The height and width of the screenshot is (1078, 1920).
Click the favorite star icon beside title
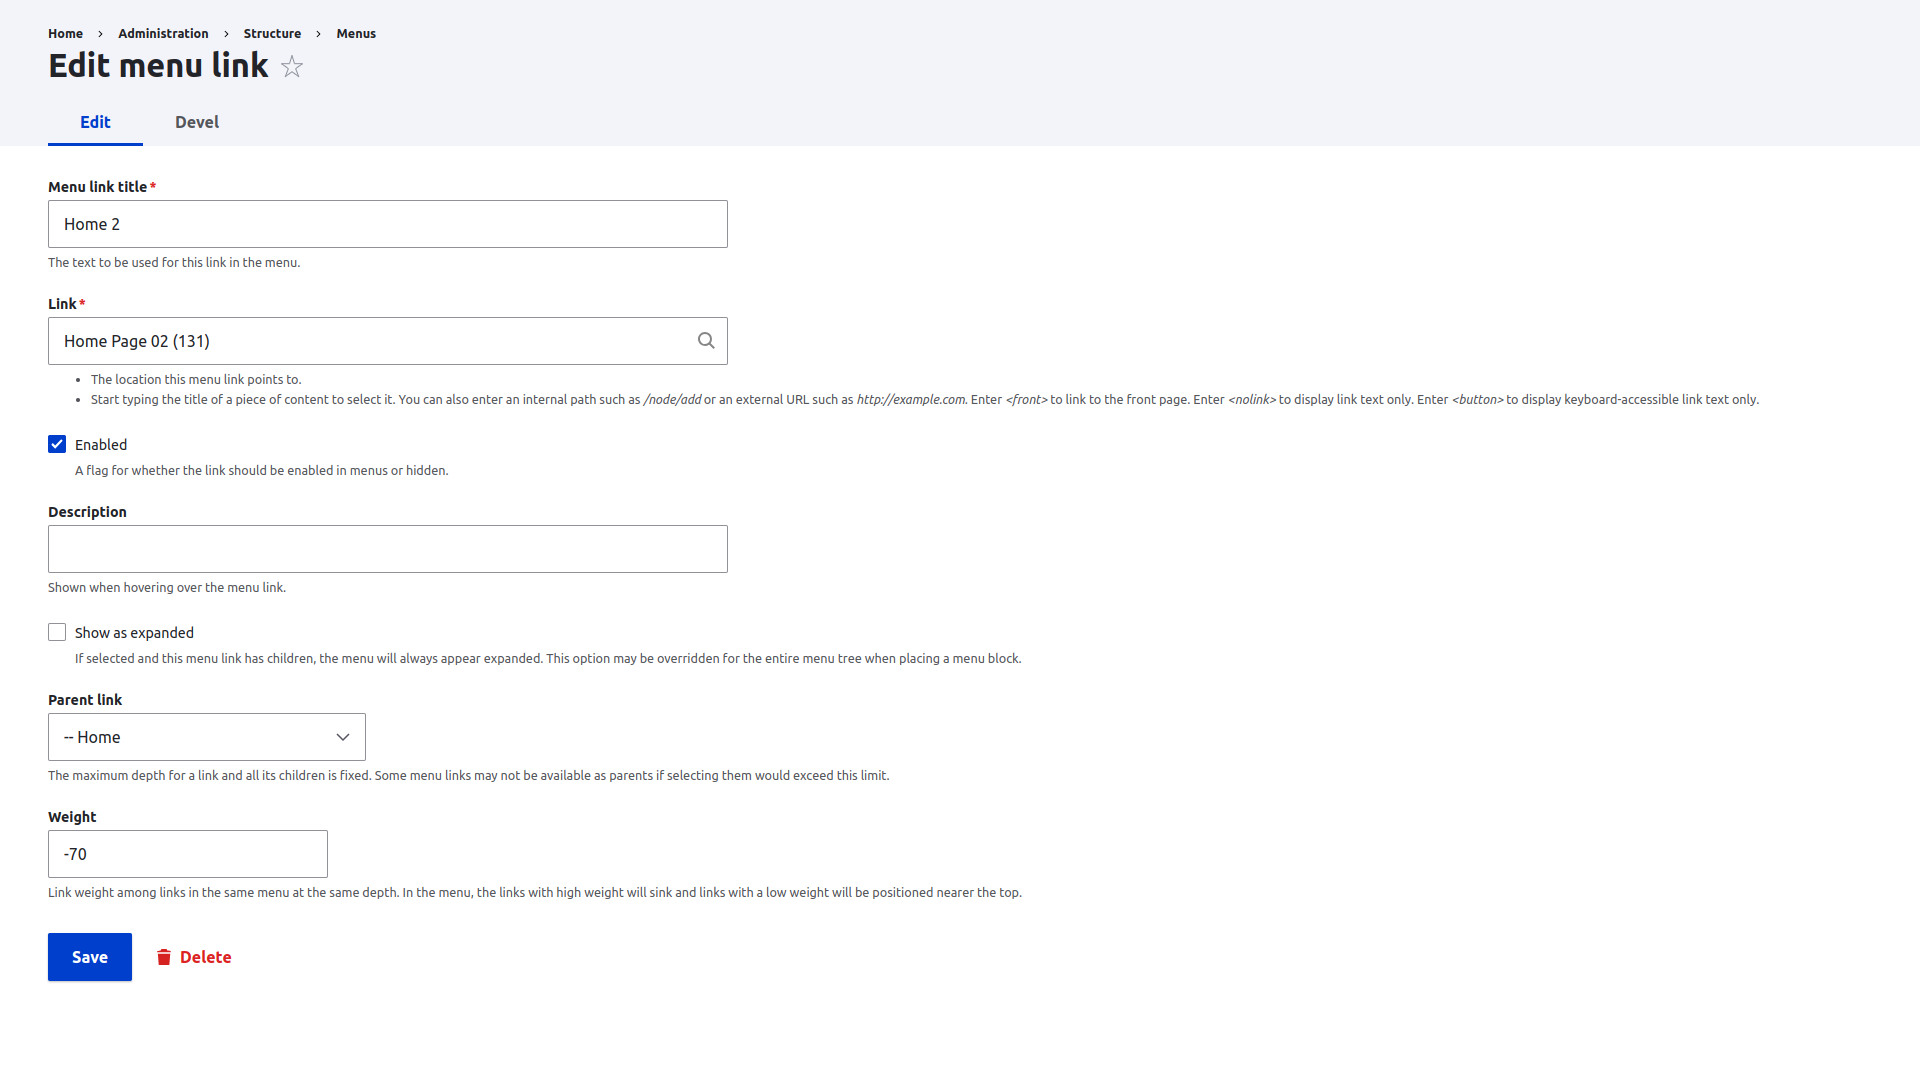point(292,67)
